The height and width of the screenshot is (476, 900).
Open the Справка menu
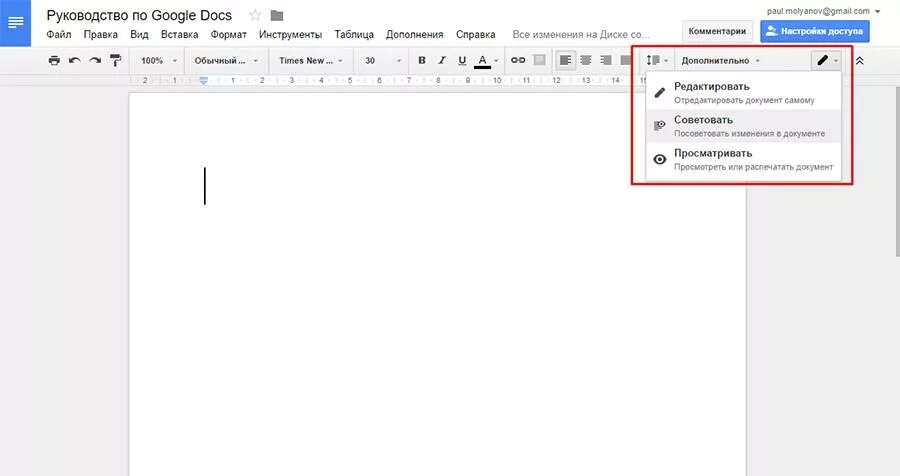[475, 34]
